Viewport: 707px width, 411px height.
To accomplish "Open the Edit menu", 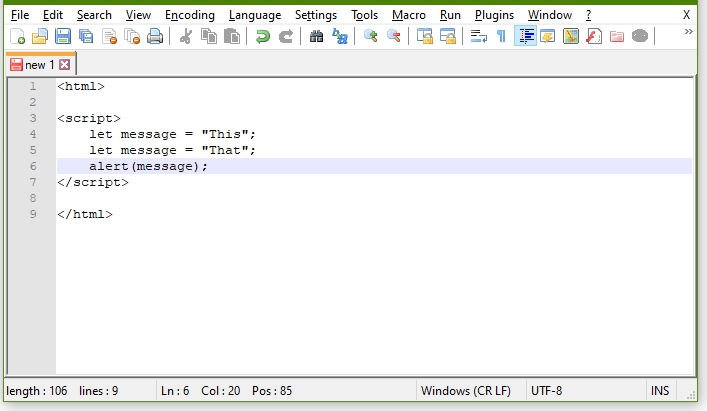I will tap(53, 15).
